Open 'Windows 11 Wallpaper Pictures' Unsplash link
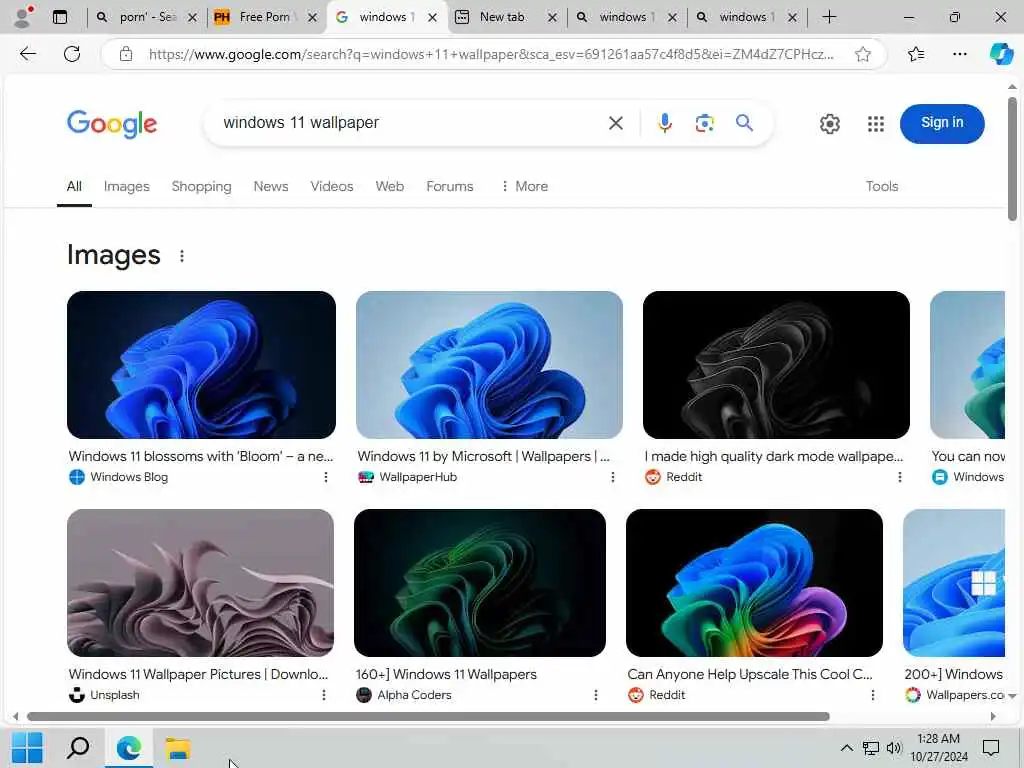 point(198,674)
